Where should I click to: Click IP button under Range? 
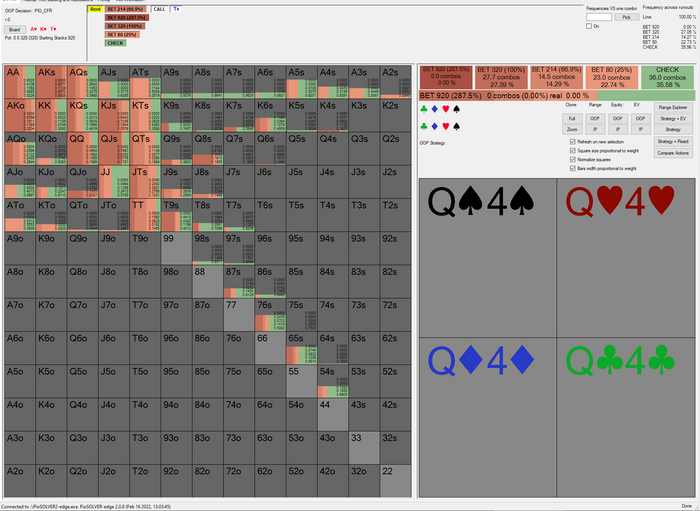click(595, 129)
